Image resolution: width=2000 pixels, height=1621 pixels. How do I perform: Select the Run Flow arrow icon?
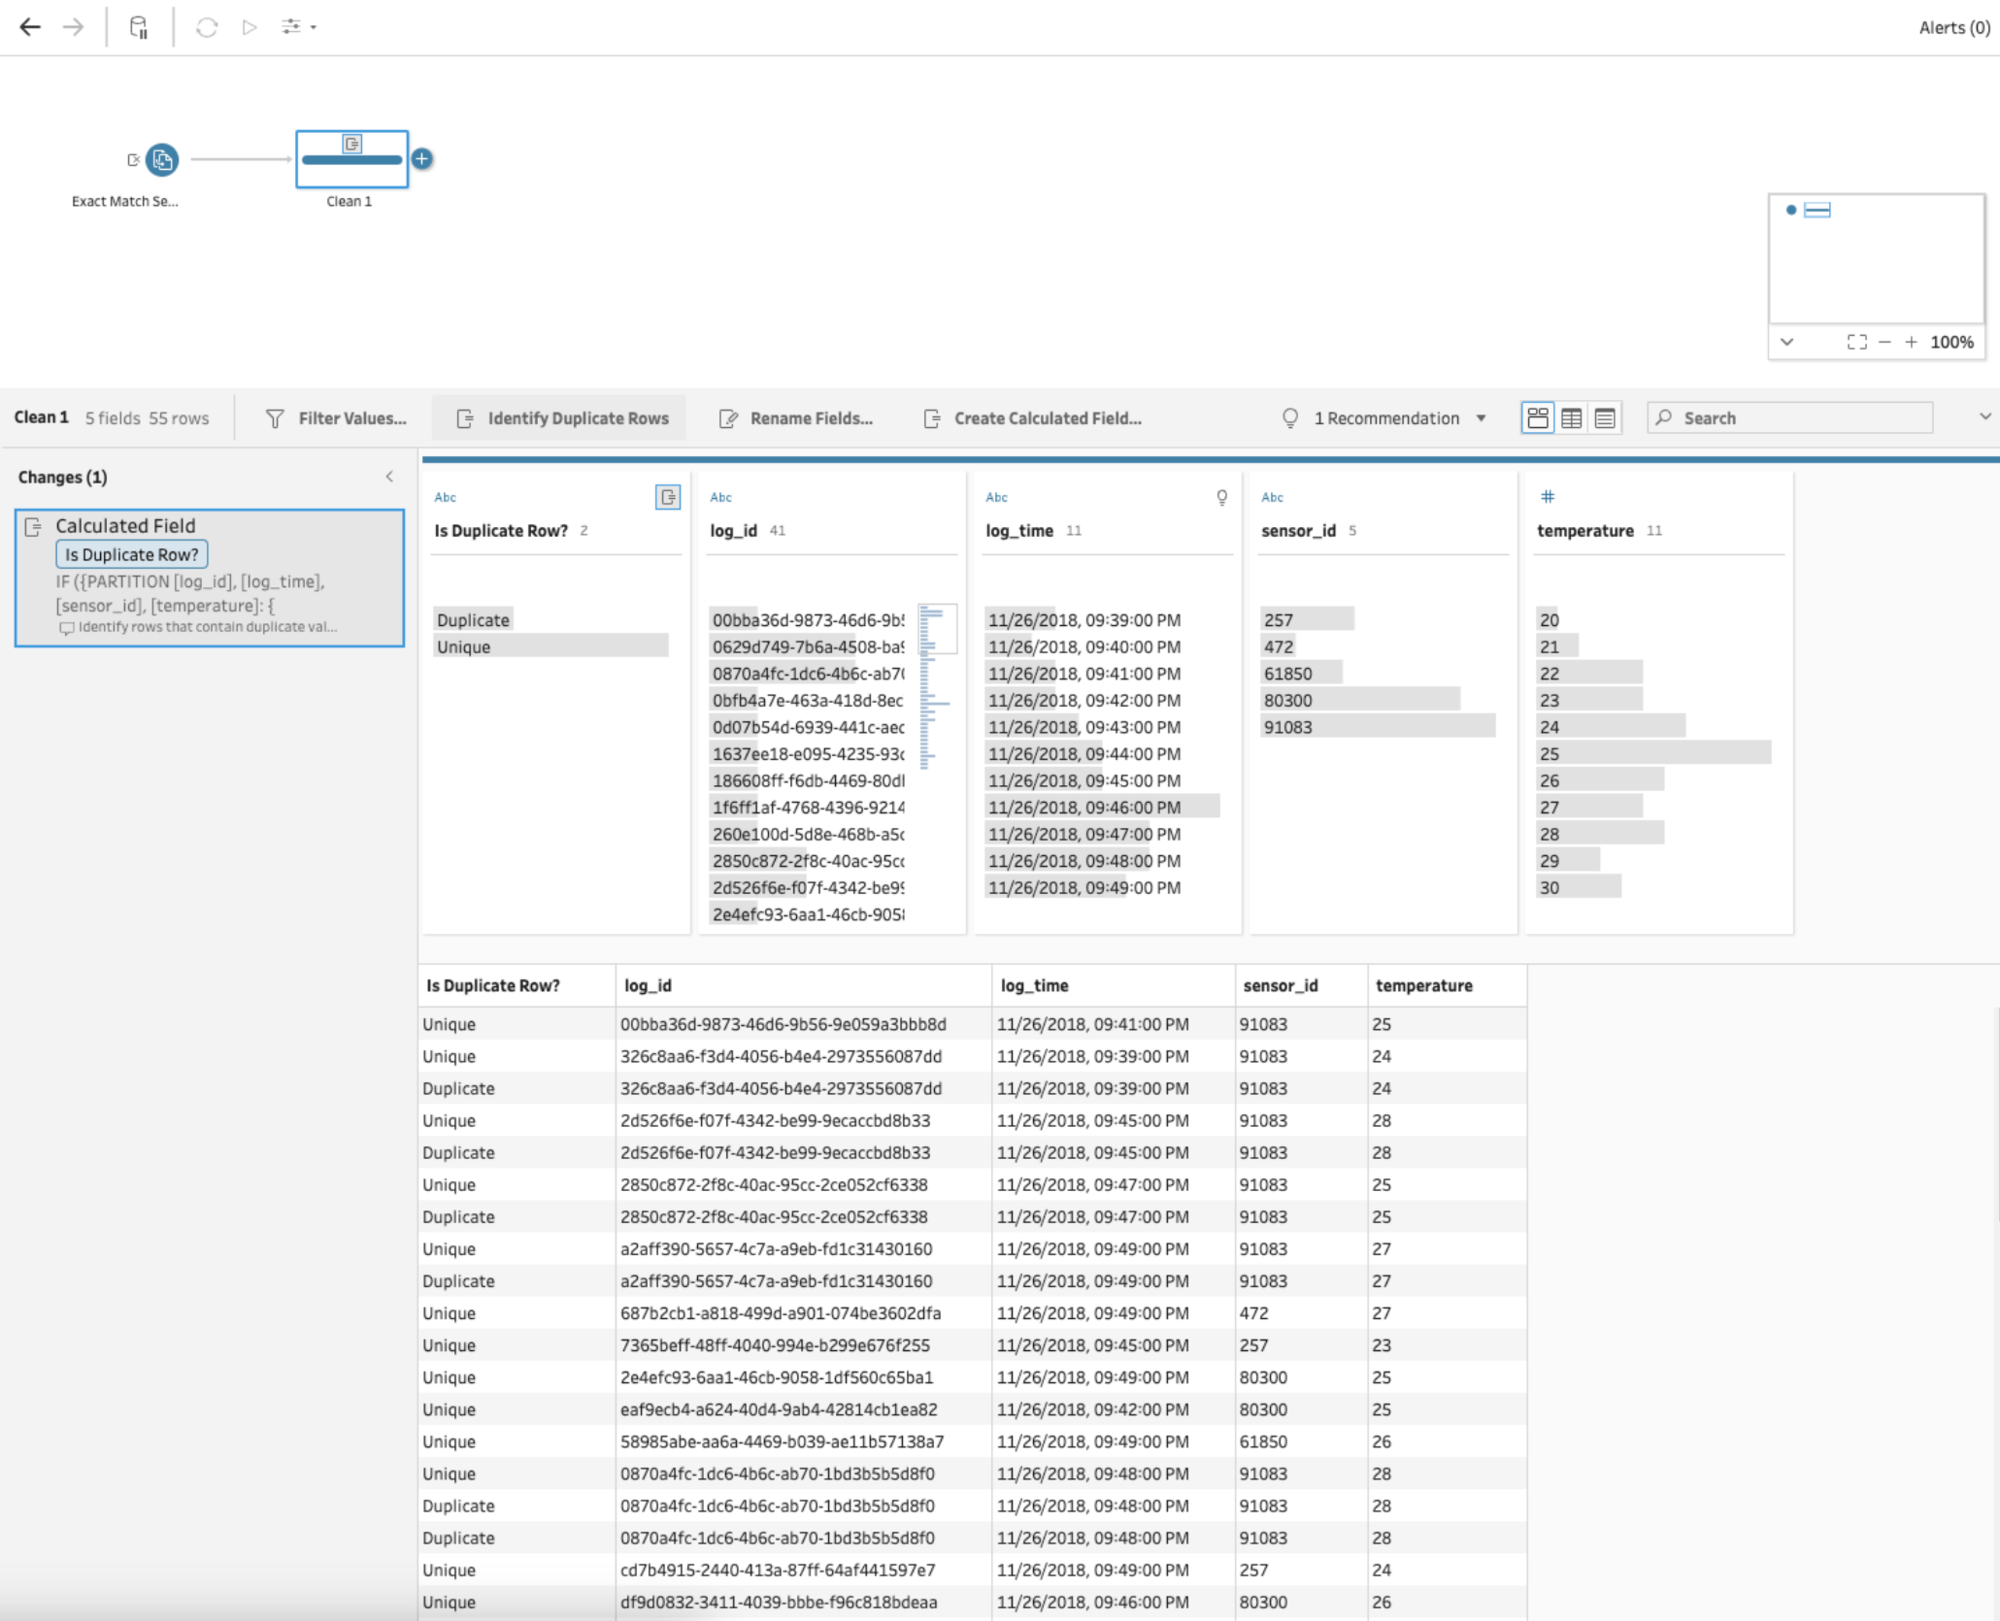coord(248,27)
